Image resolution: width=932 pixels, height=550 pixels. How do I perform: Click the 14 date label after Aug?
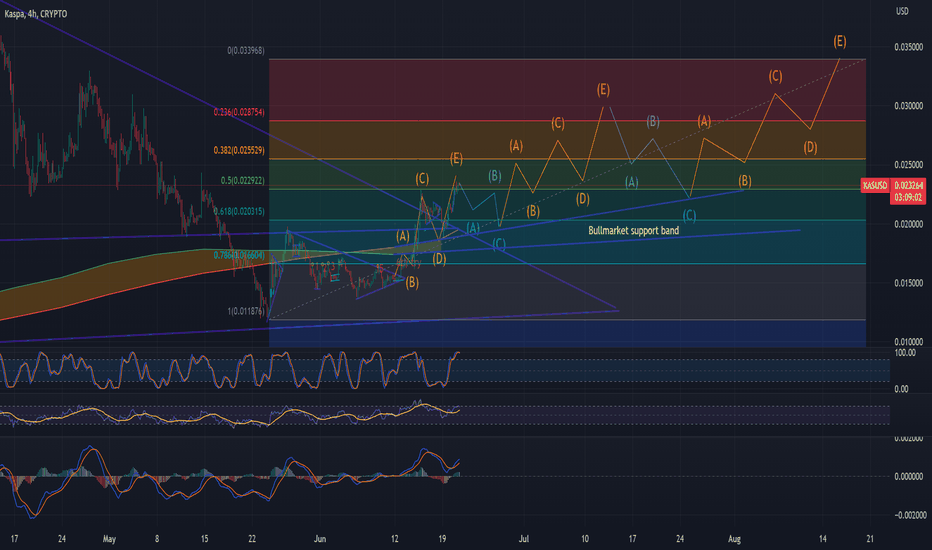click(823, 539)
